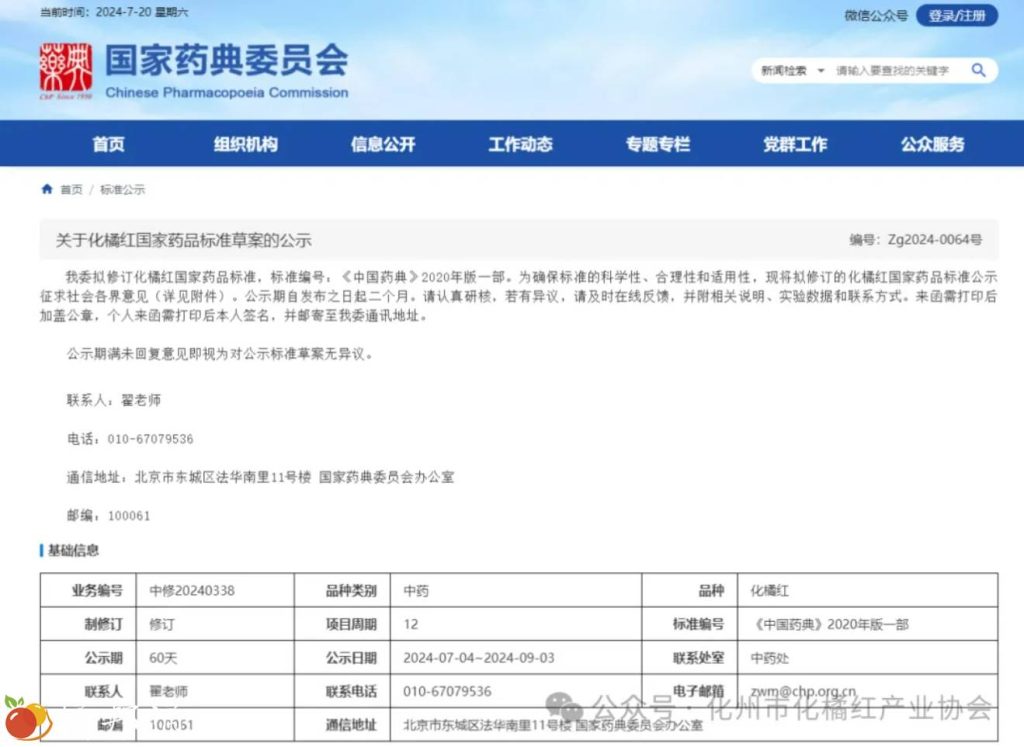Click the 国家药典委员会 site title text

click(226, 61)
